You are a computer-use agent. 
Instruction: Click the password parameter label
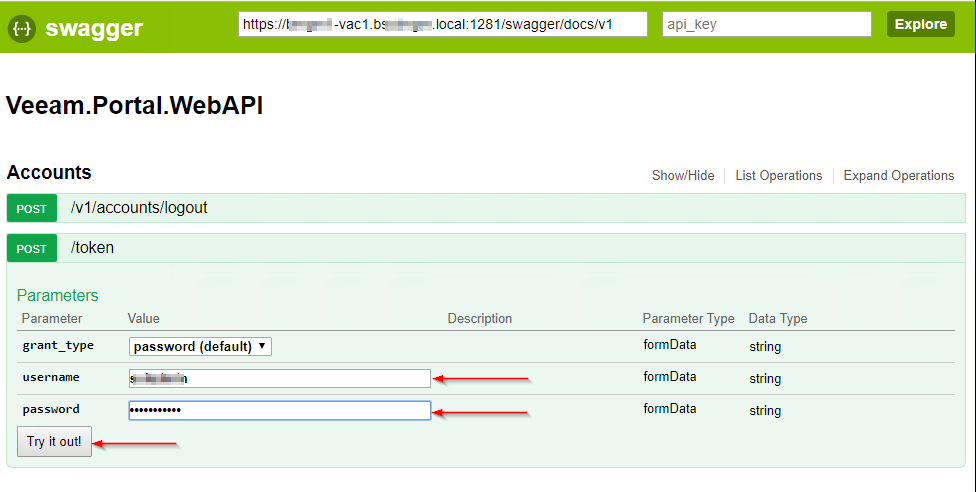(x=51, y=409)
